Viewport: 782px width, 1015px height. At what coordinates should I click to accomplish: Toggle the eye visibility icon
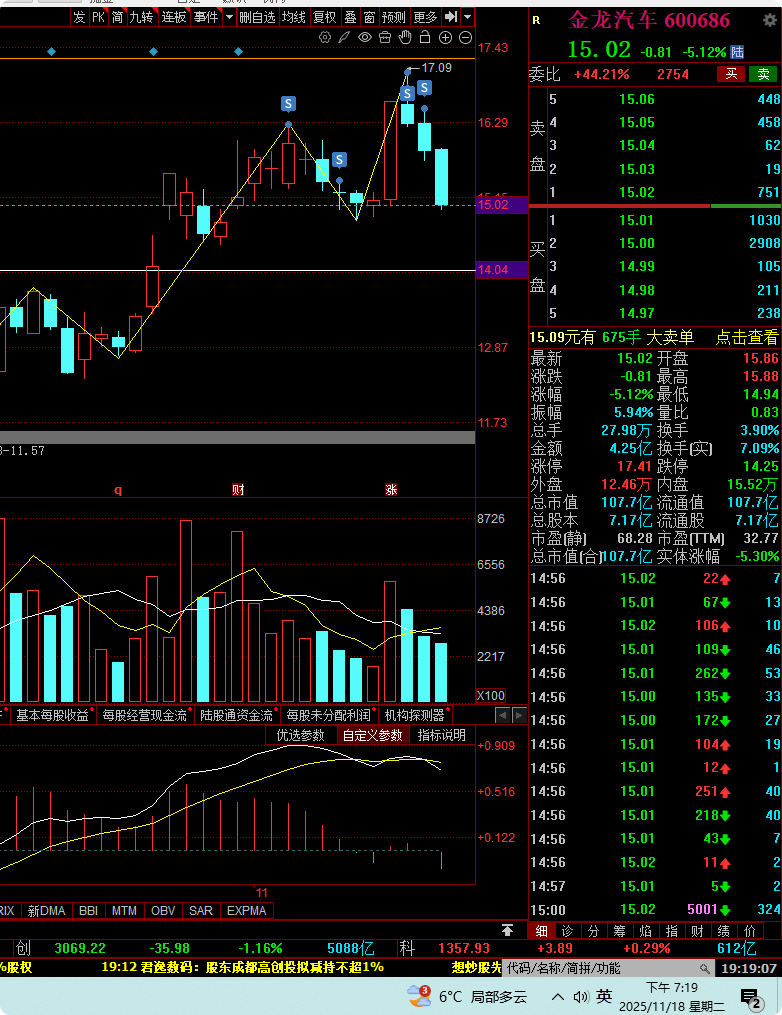(365, 38)
